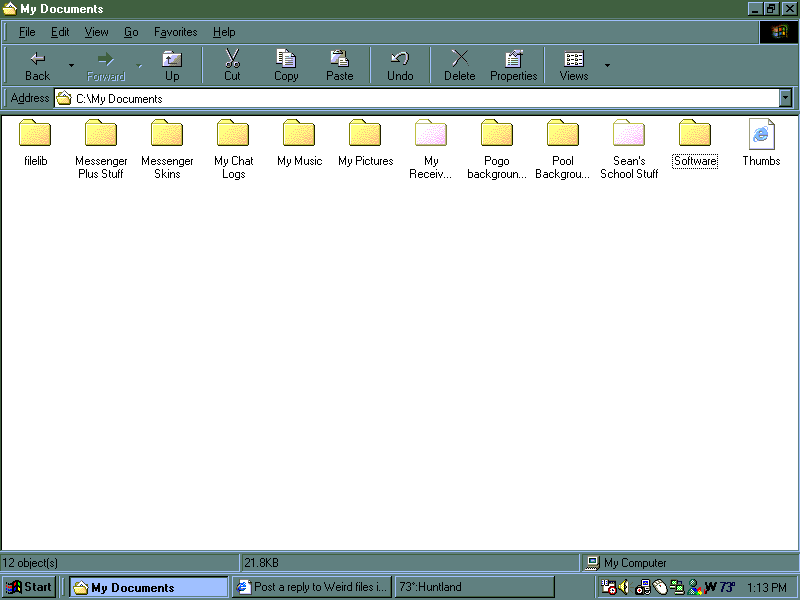
Task: Open the Back history dropdown arrow
Action: pos(71,66)
